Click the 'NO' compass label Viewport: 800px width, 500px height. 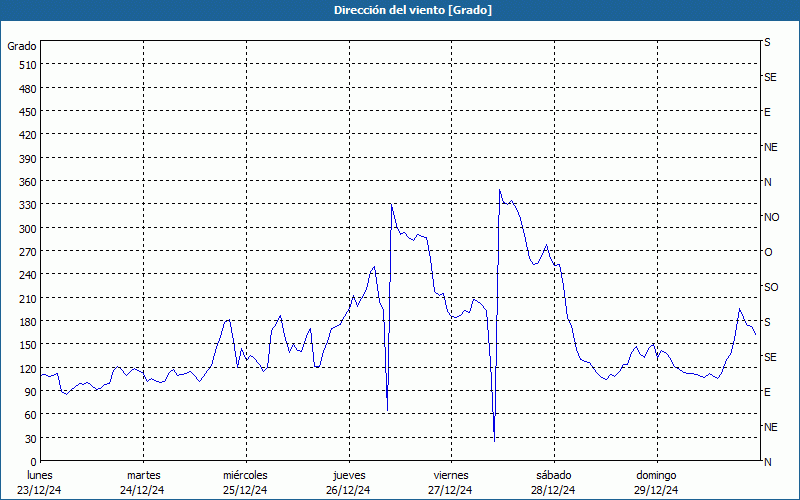coord(771,217)
